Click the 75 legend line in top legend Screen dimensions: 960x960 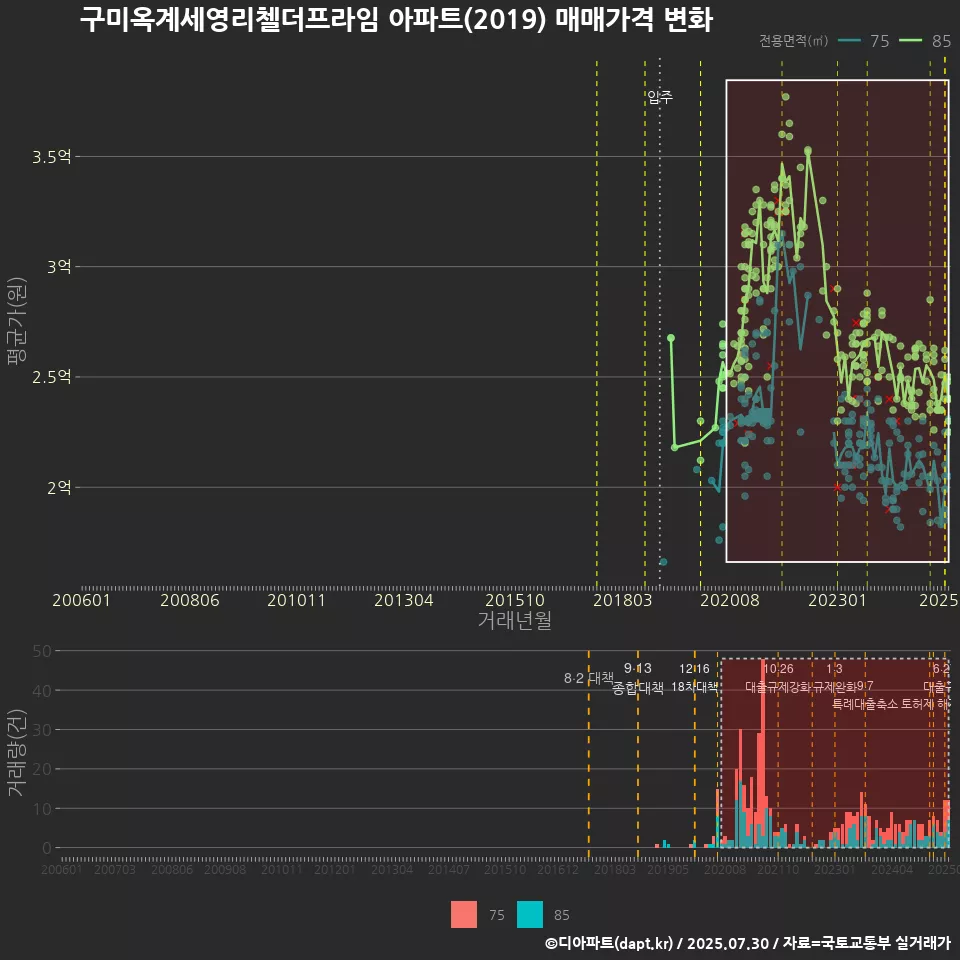click(x=849, y=41)
